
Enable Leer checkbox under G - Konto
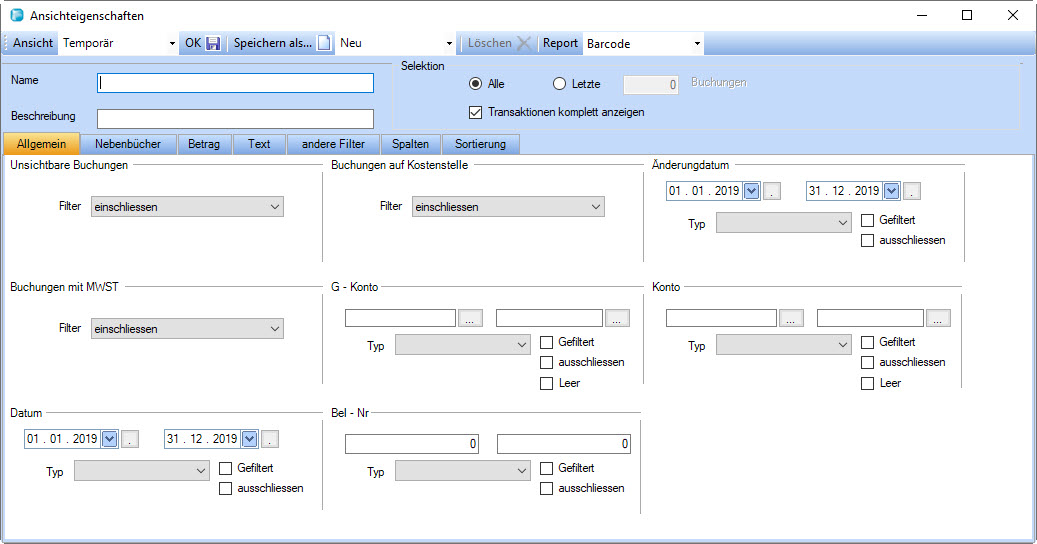[x=547, y=383]
